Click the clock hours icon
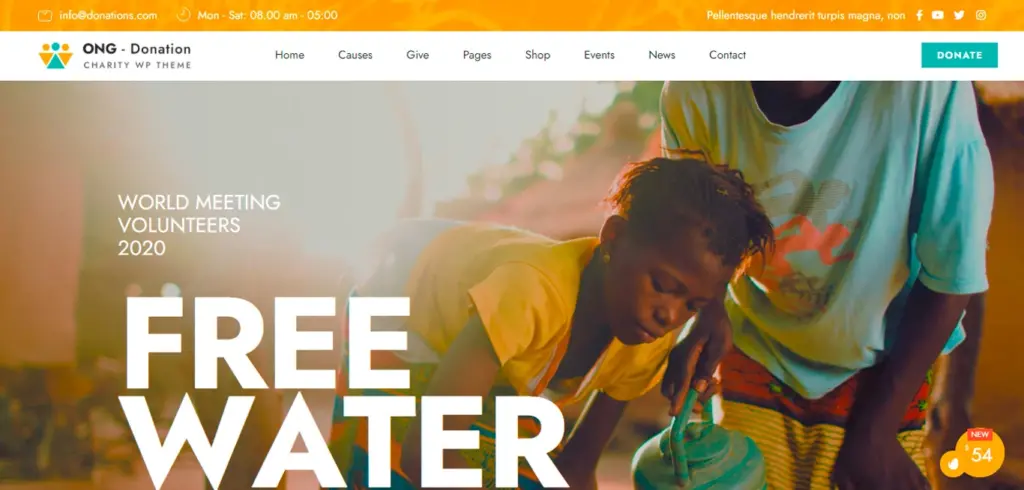The image size is (1024, 490). pos(184,14)
